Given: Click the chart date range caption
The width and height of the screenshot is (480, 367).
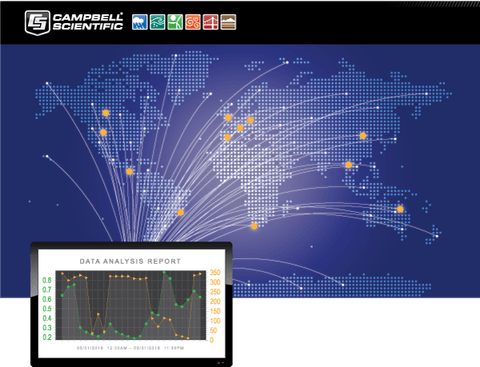Looking at the screenshot, I should coord(130,348).
